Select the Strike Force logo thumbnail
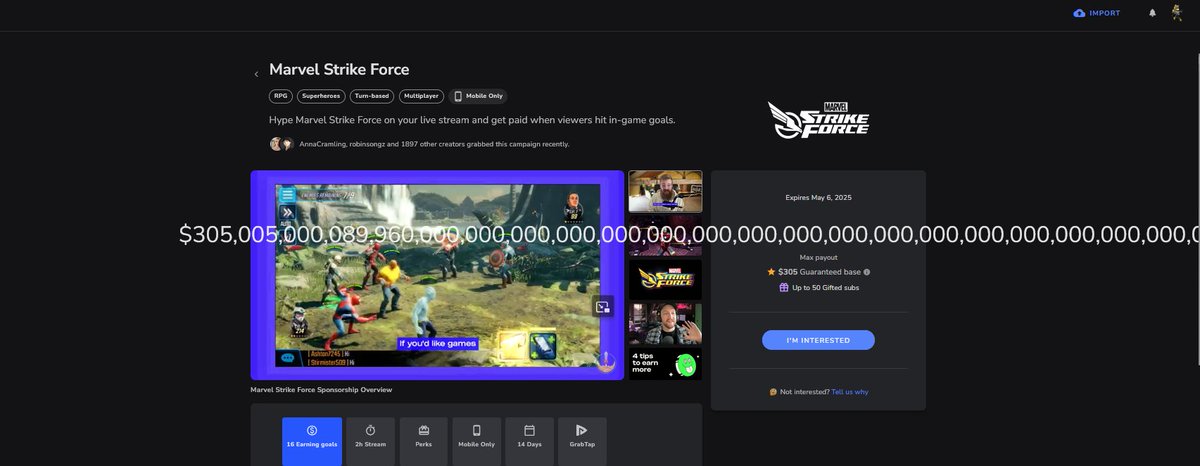The height and width of the screenshot is (466, 1200). 665,279
